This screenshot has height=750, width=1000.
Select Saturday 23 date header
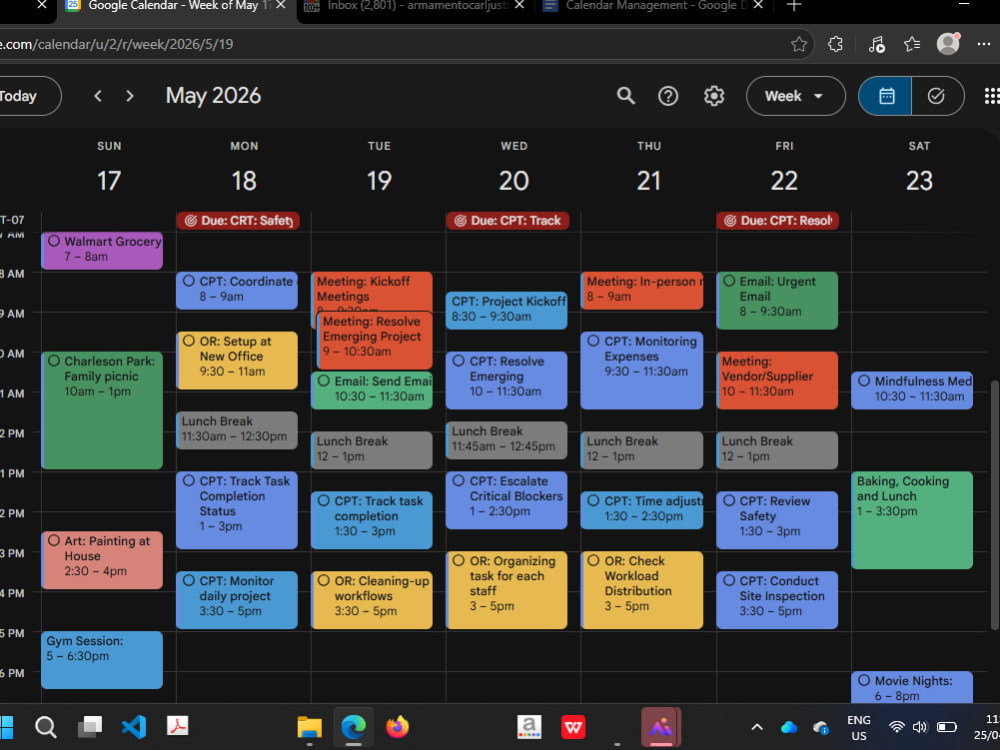tap(919, 180)
